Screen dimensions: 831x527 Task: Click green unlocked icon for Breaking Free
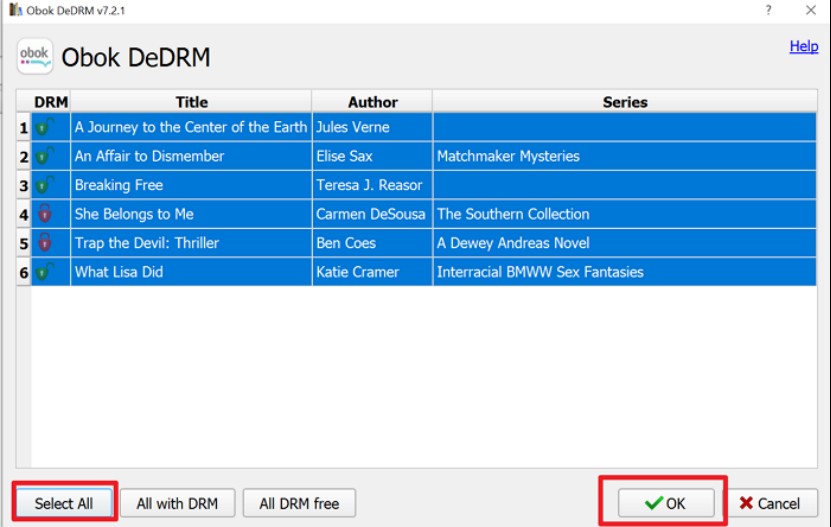(45, 185)
